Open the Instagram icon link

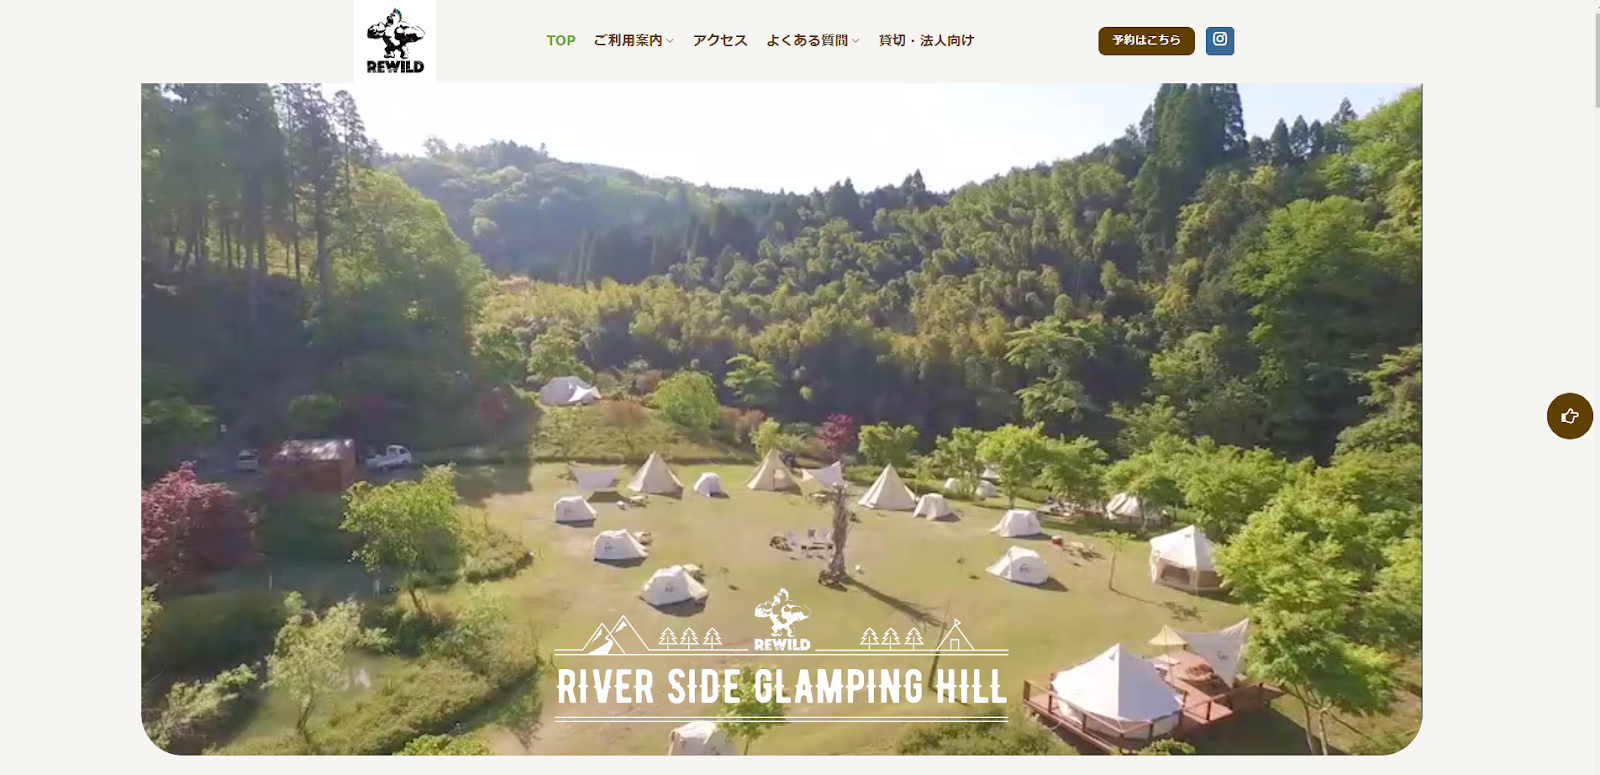[x=1220, y=40]
